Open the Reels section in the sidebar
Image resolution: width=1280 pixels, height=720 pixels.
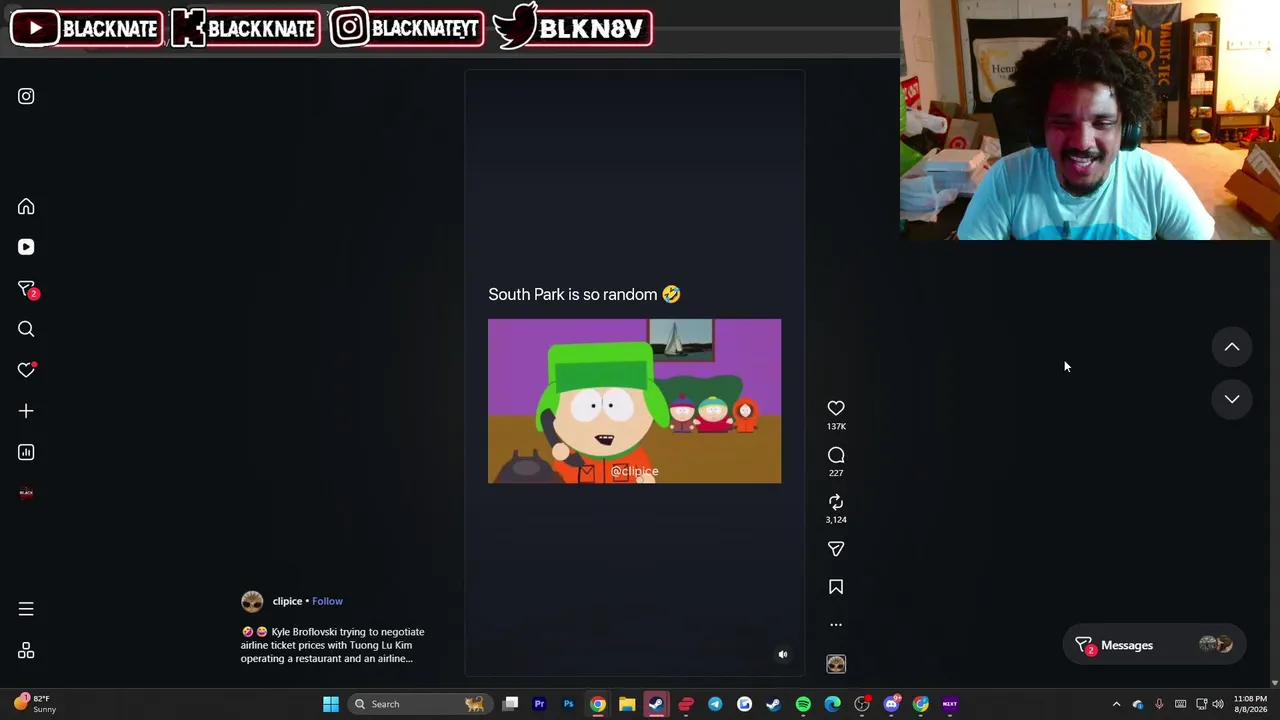pyautogui.click(x=26, y=247)
